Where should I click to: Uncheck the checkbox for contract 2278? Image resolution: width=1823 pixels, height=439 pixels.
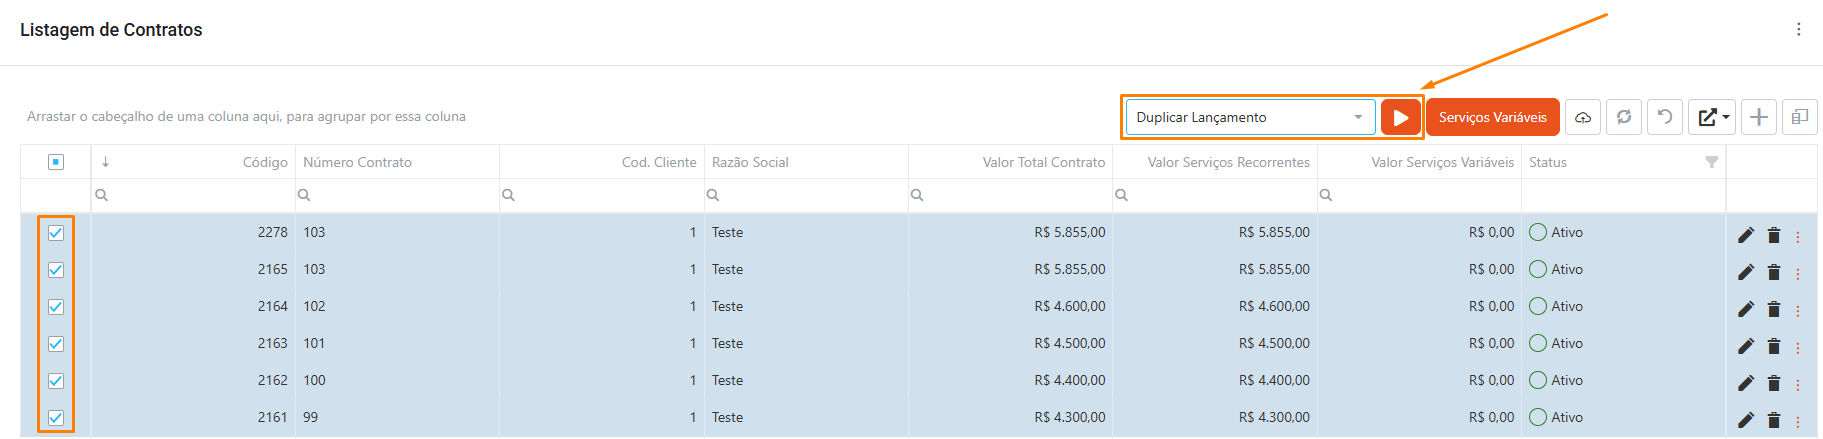click(56, 233)
